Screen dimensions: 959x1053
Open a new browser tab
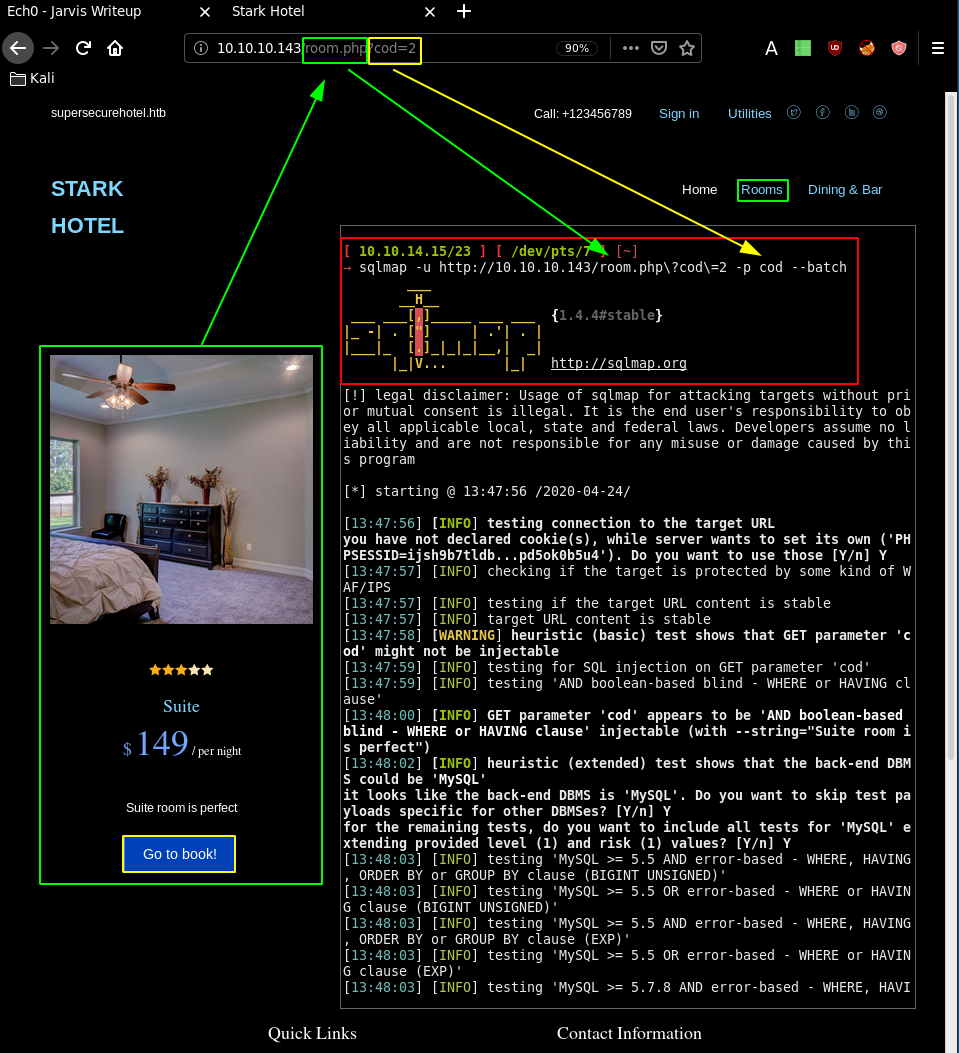click(464, 11)
